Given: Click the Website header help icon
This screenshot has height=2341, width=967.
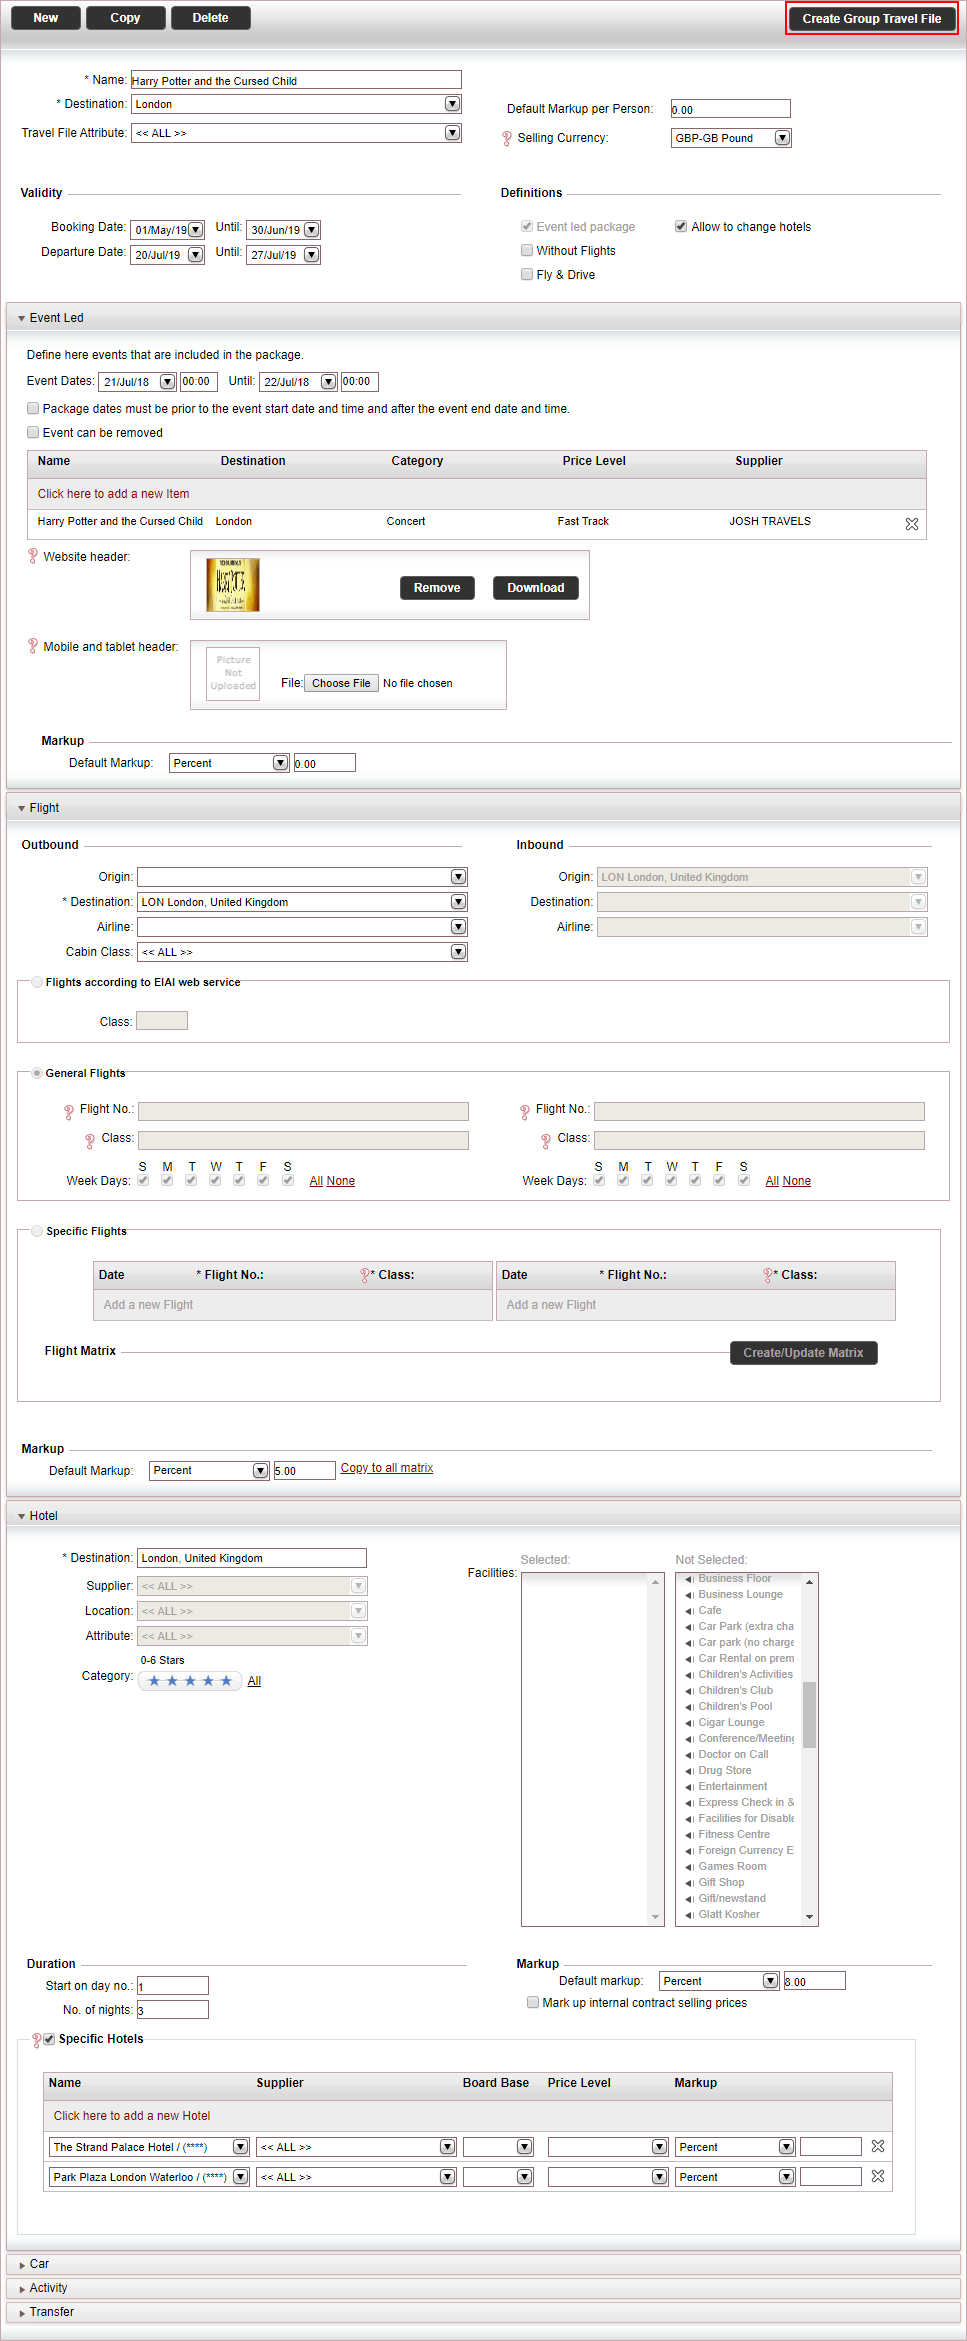Looking at the screenshot, I should (33, 556).
